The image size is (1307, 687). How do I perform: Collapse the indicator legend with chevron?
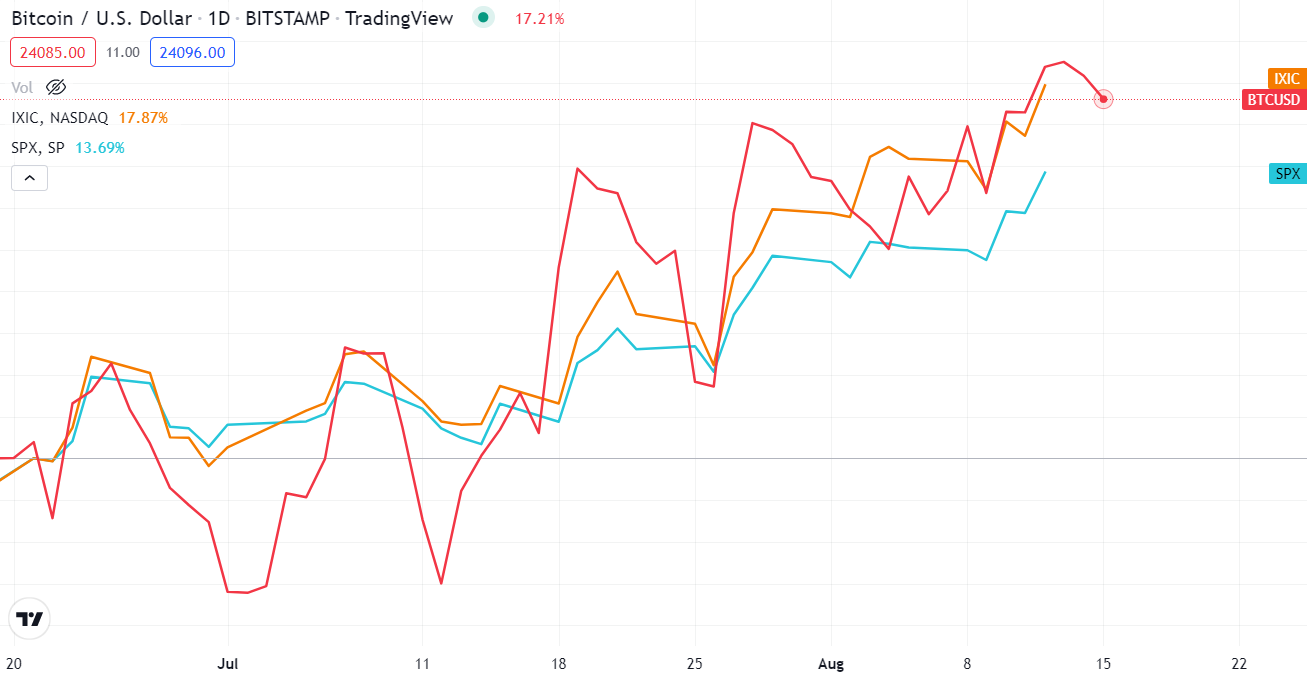point(29,179)
